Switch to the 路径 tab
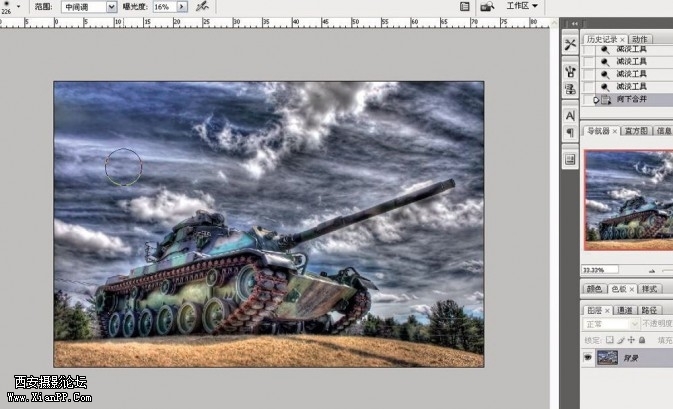 [649, 310]
